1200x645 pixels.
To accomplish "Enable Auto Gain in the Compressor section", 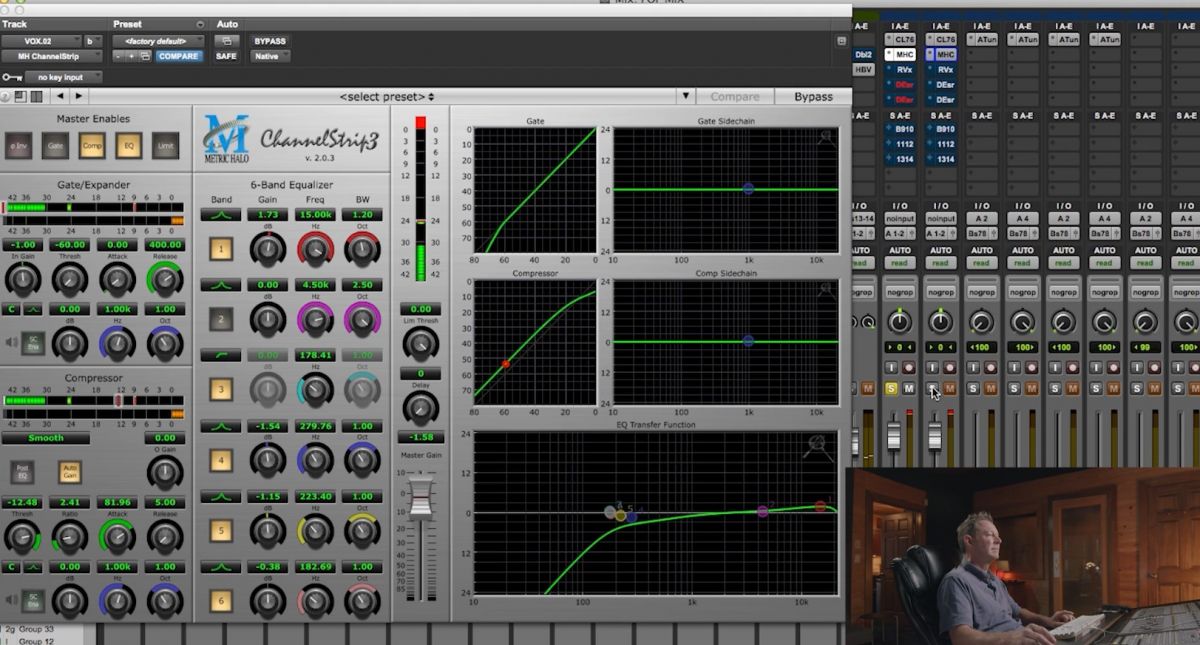I will (68, 473).
